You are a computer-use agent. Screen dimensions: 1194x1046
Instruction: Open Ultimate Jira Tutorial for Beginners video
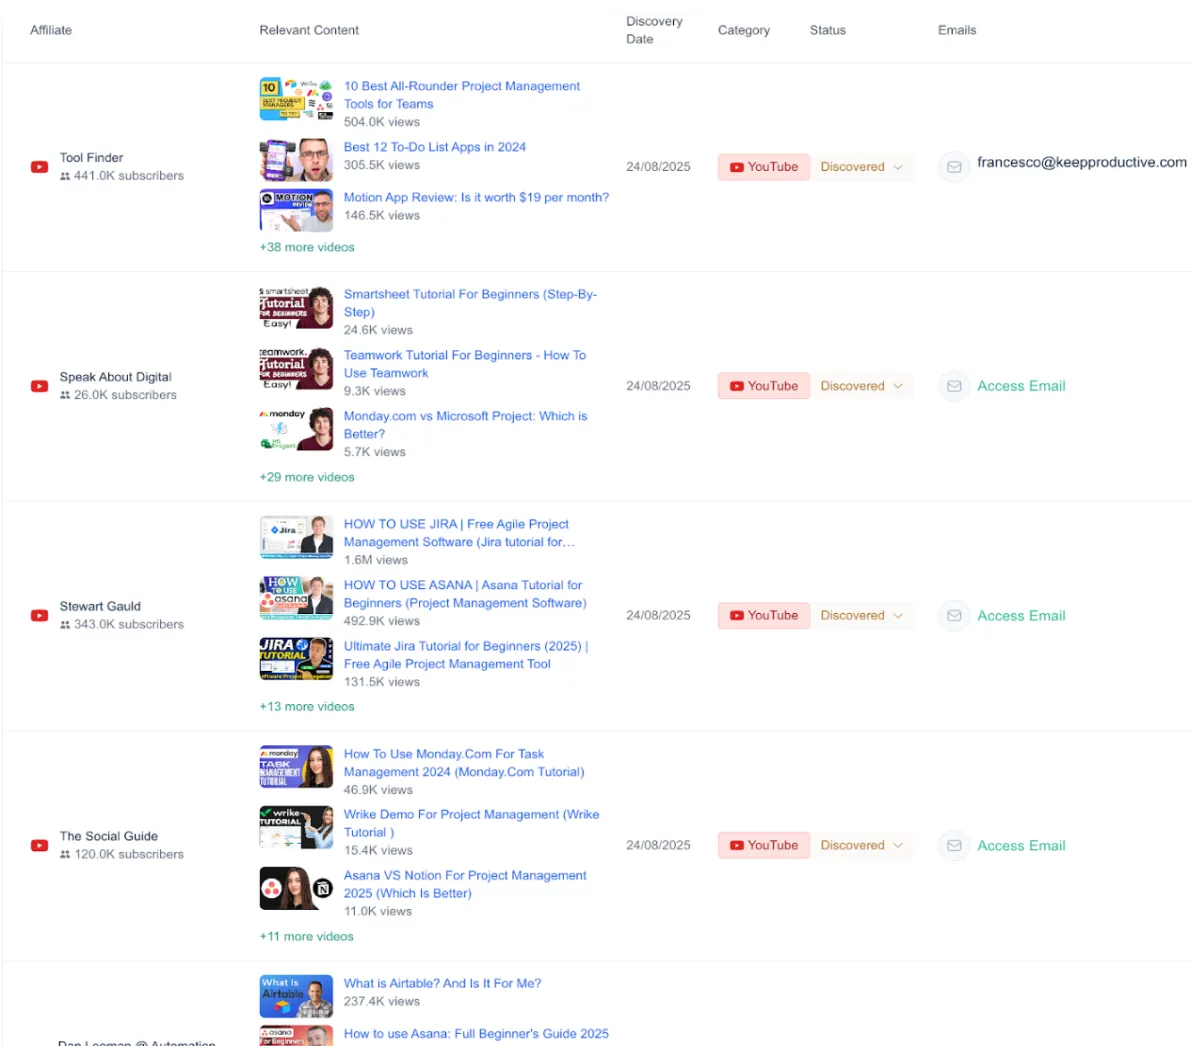(x=466, y=655)
